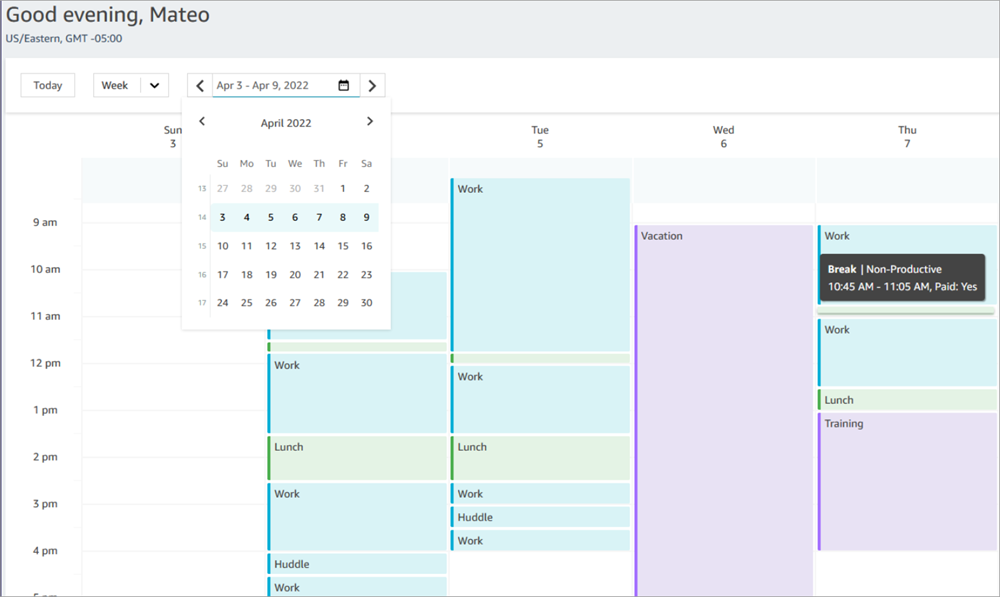Open Thursday's Lunch block
The image size is (1000, 597).
point(908,400)
